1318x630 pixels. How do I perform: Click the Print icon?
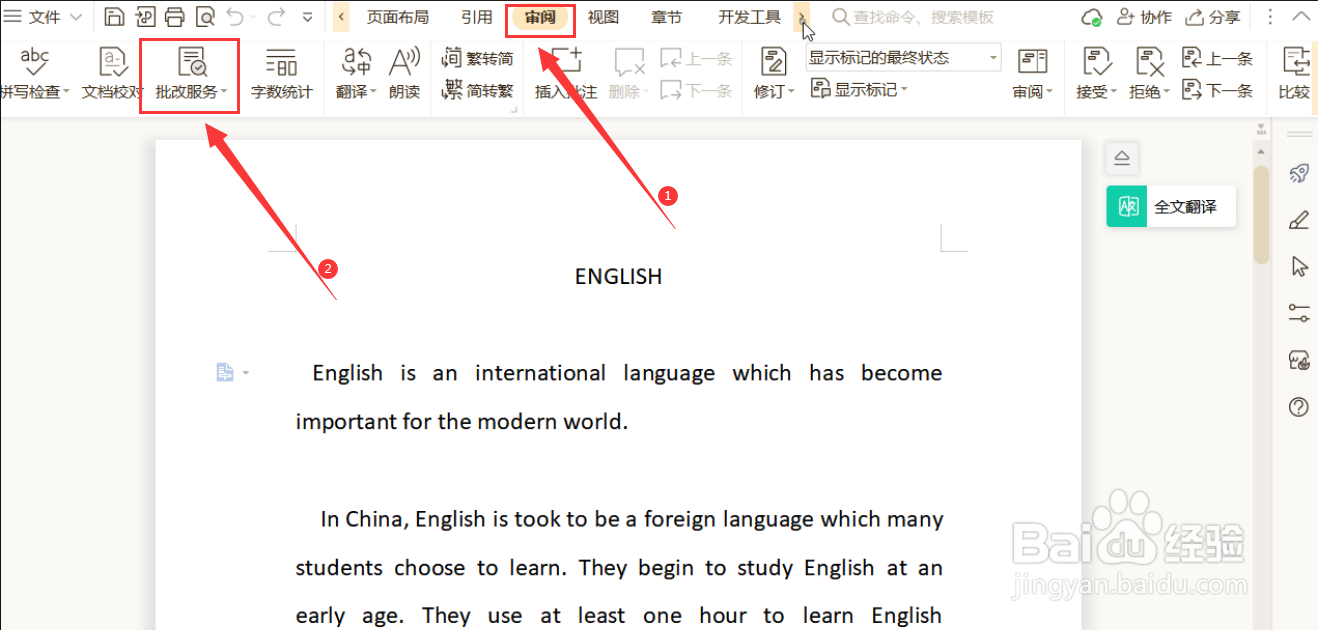(175, 17)
